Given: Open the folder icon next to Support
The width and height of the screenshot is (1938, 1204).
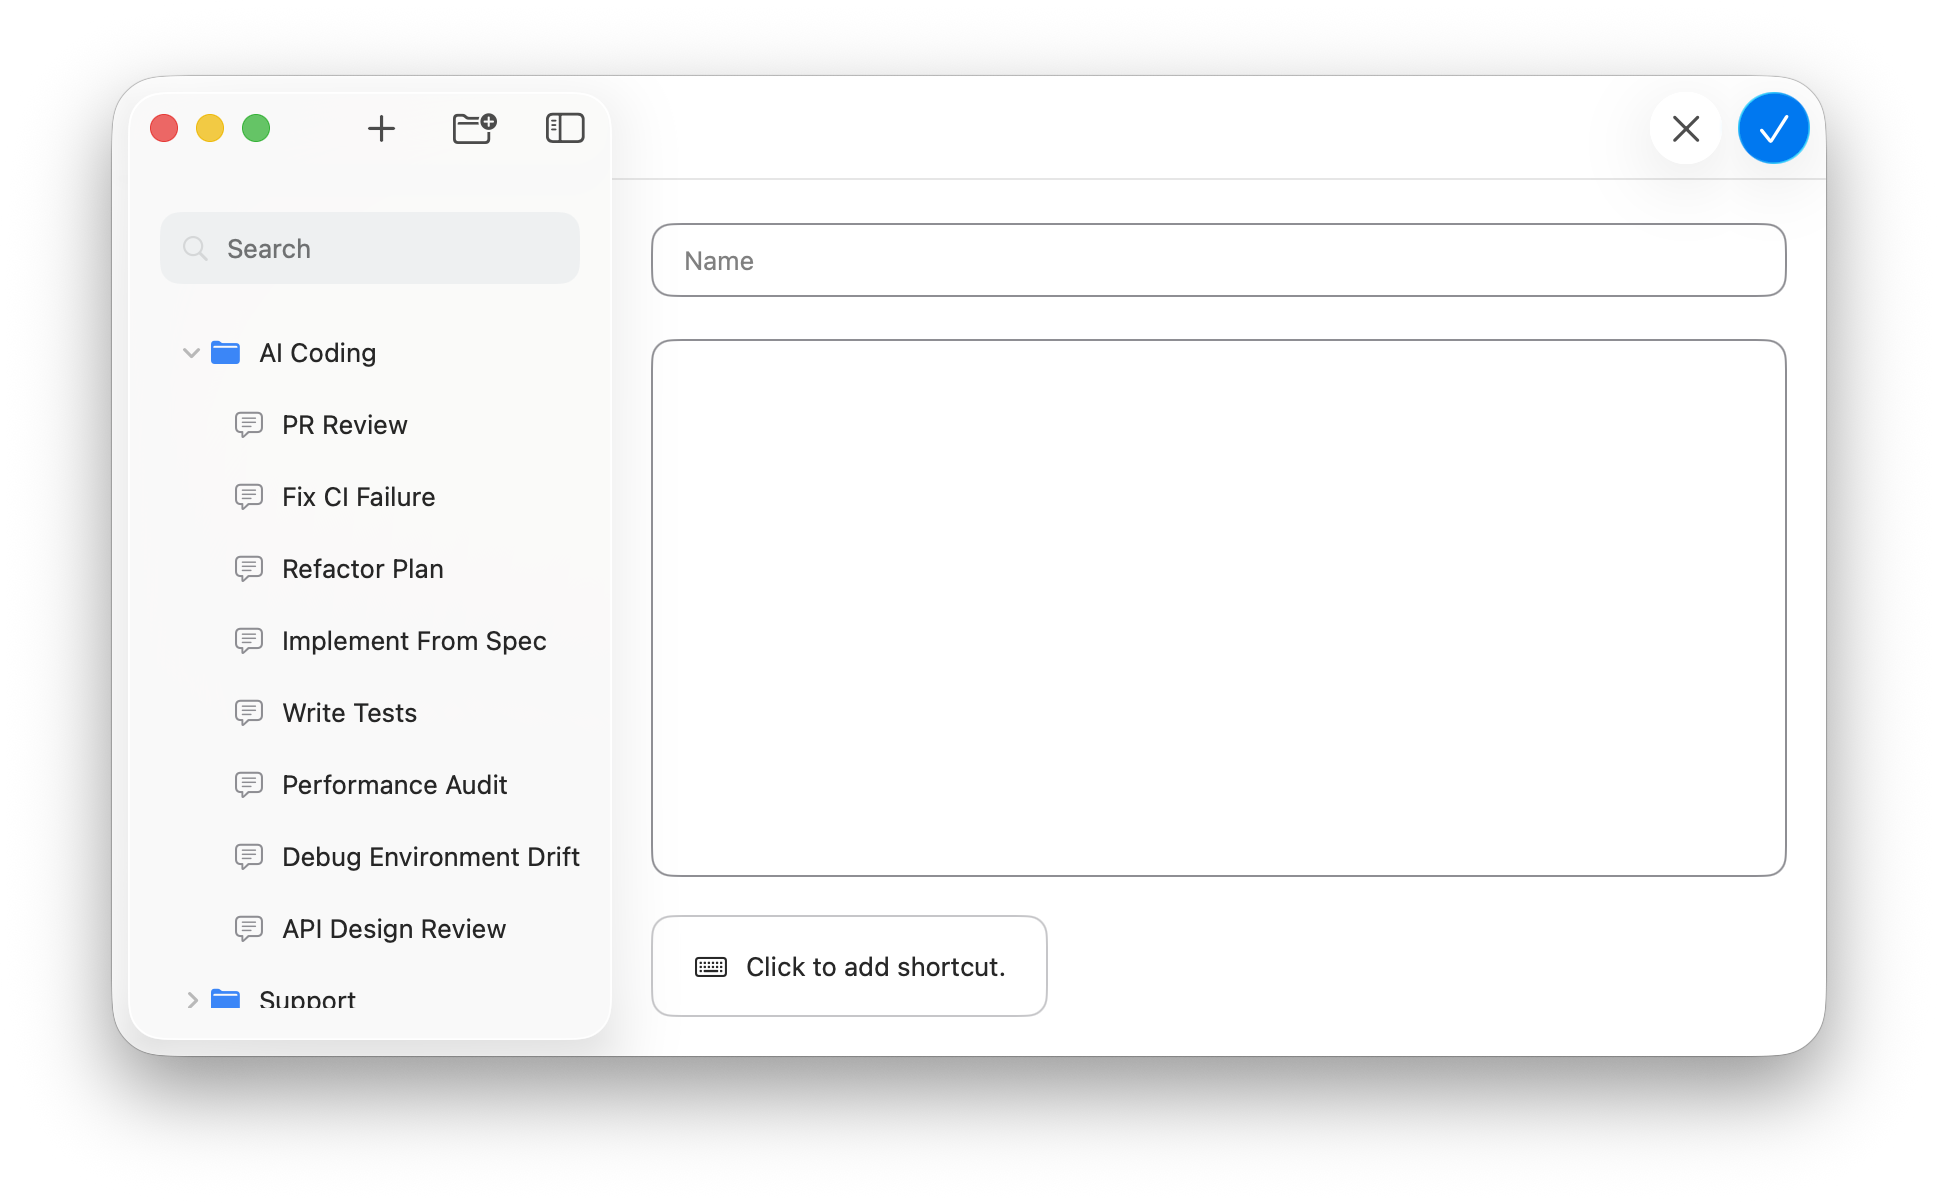Looking at the screenshot, I should click(225, 1000).
